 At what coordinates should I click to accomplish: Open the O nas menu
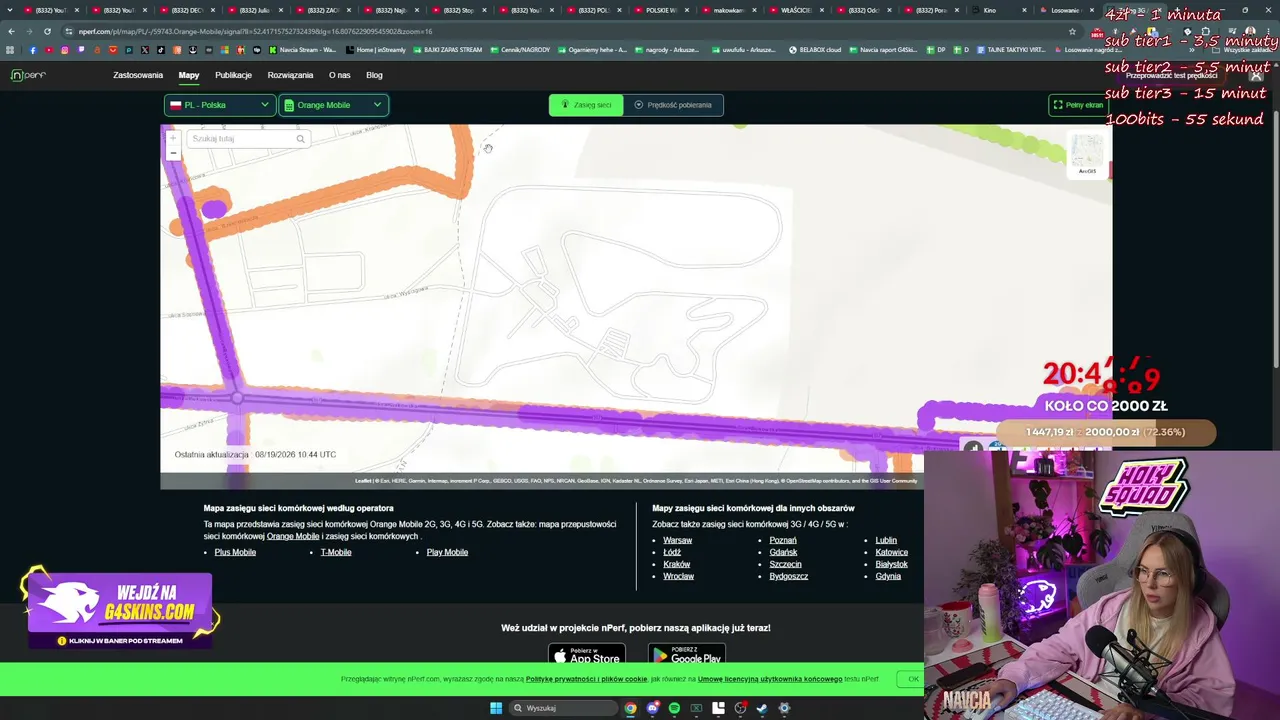click(x=340, y=75)
